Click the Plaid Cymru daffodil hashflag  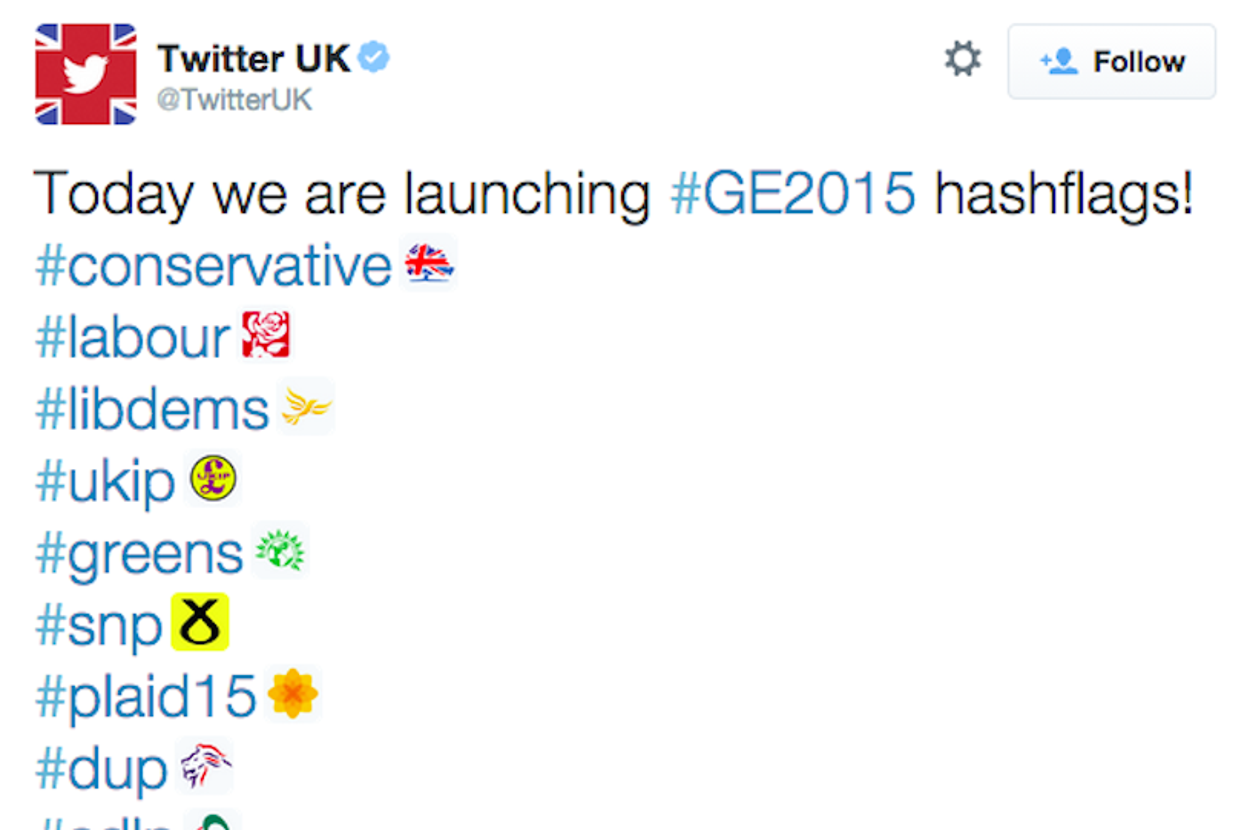click(293, 694)
